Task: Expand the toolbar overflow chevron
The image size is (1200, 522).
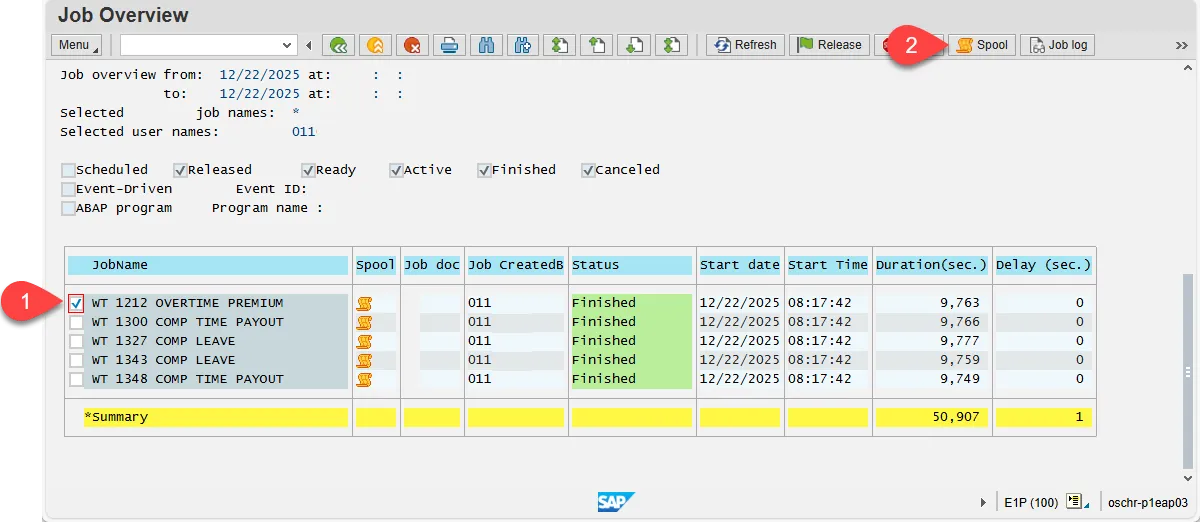Action: point(1181,45)
